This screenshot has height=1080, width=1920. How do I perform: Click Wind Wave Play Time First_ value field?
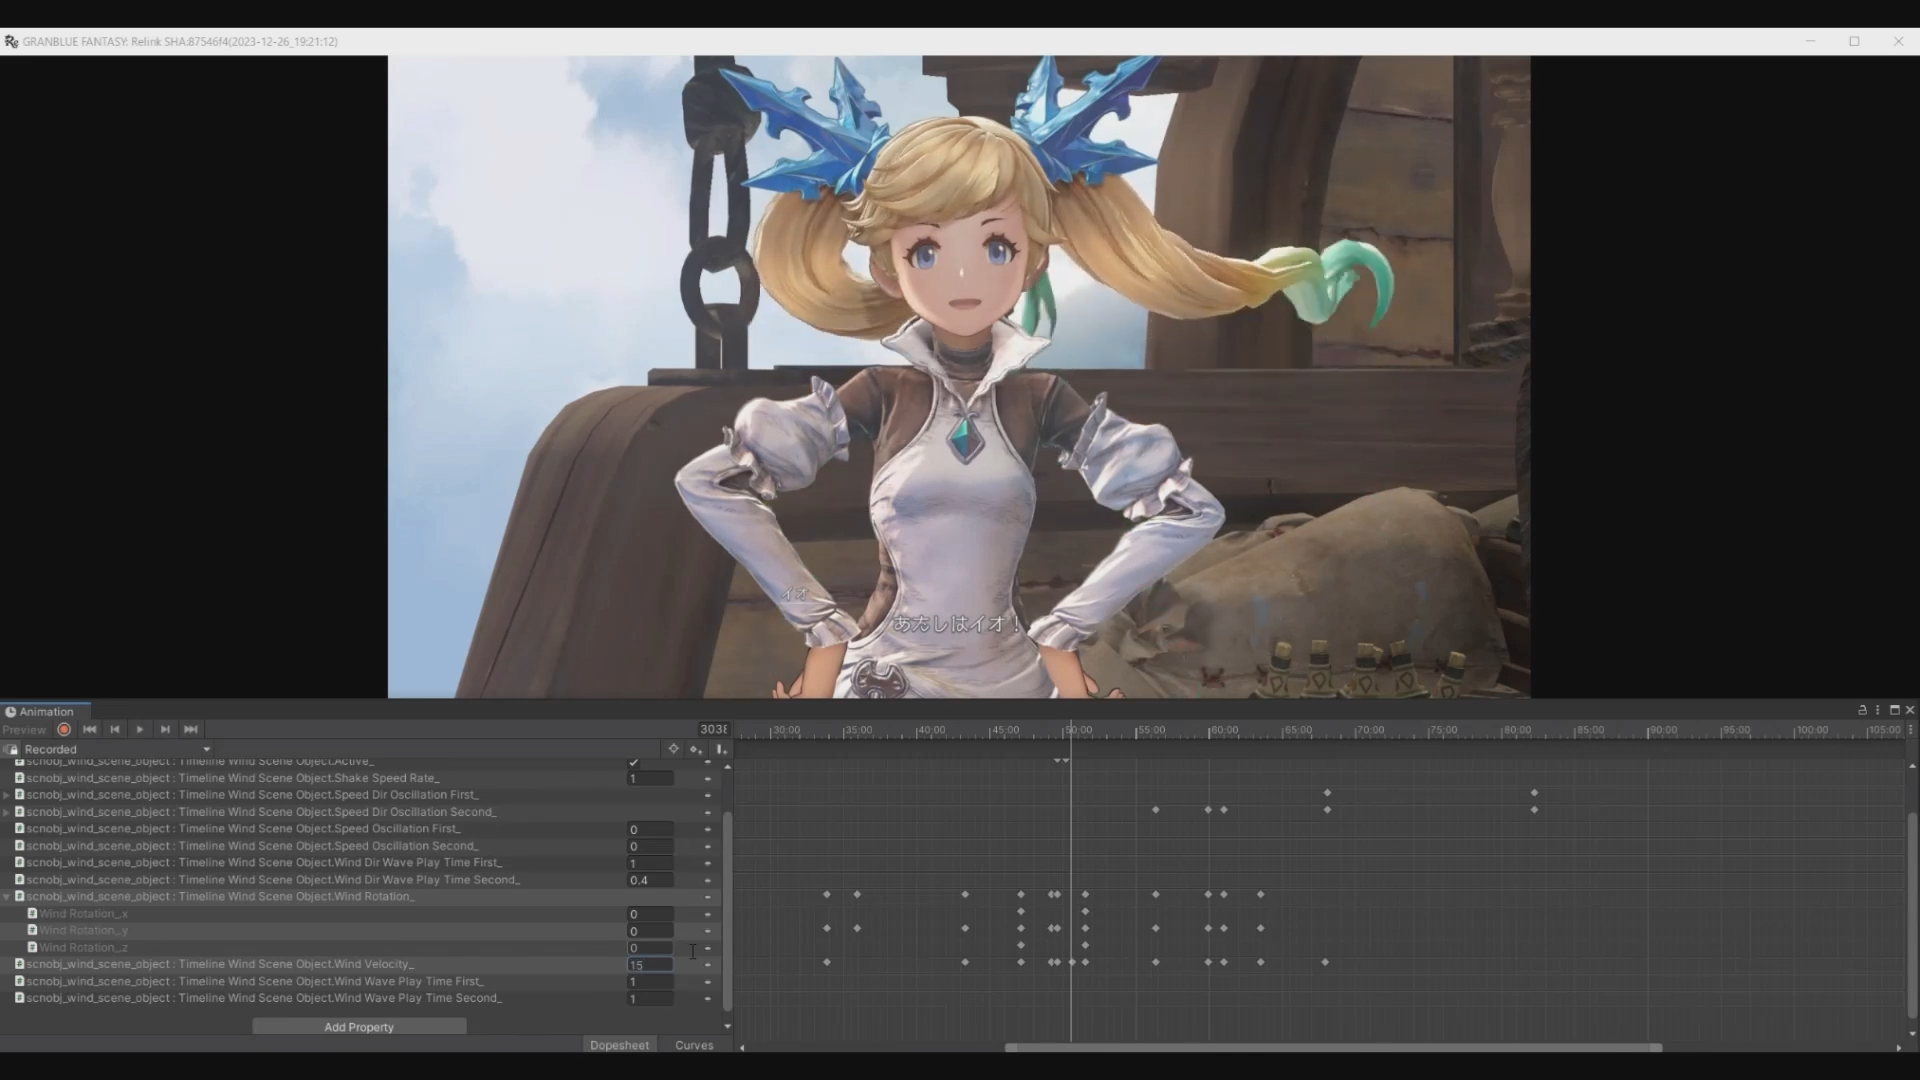650,982
